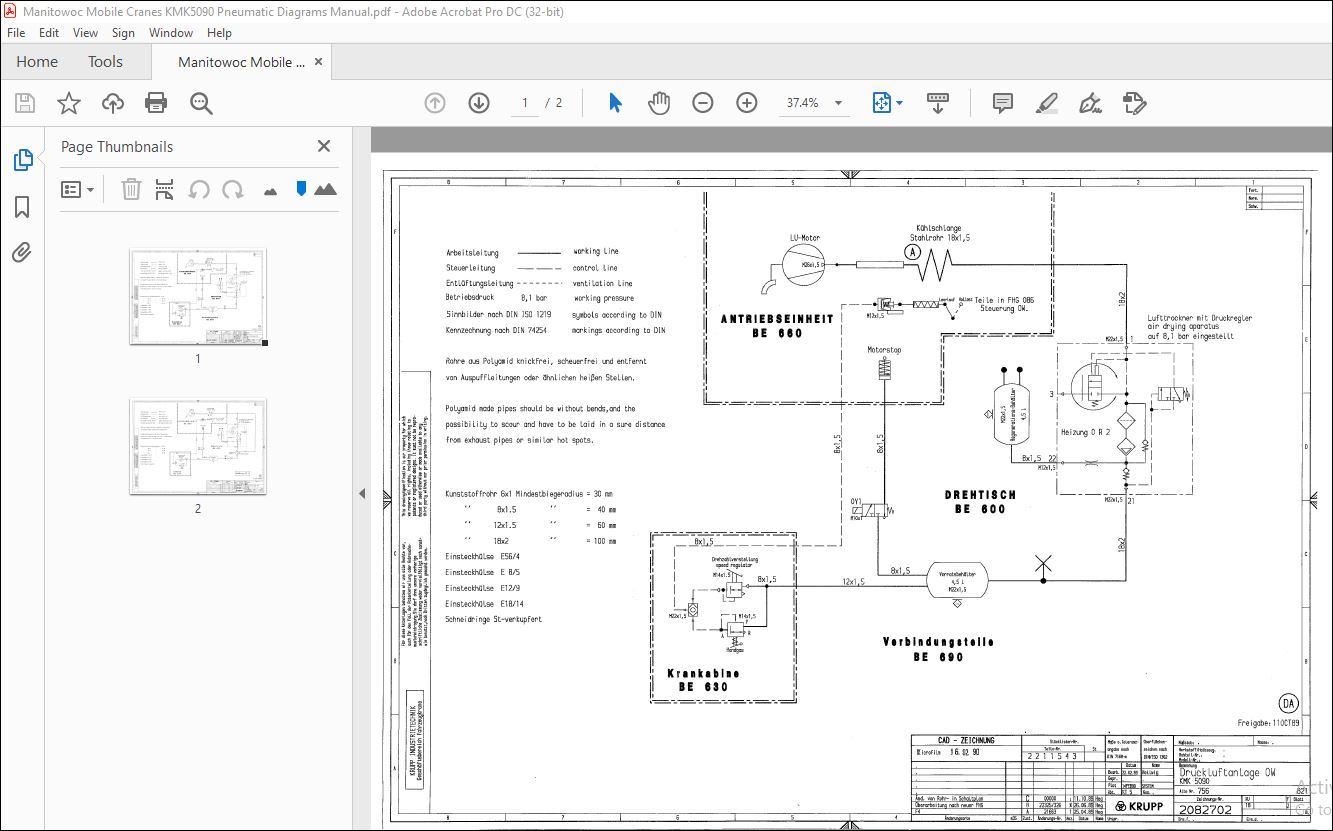
Task: Open the Page Thumbnails sidebar icon
Action: (22, 160)
